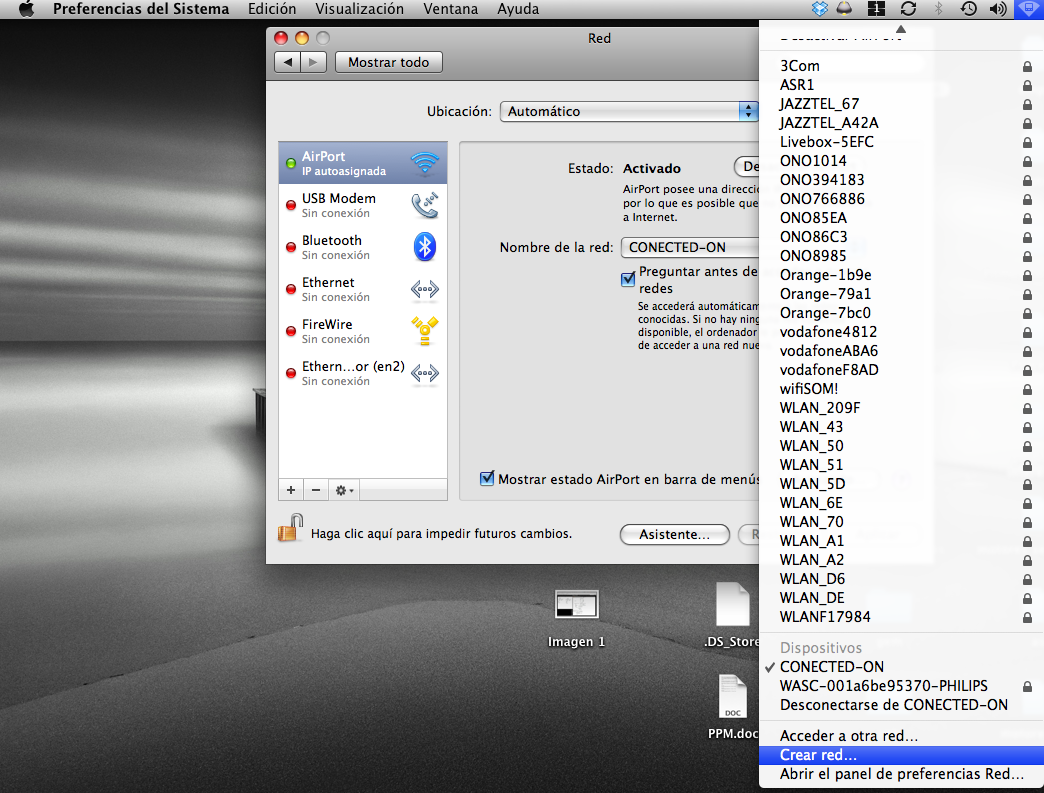This screenshot has height=793, width=1044.
Task: Click the scroll-up arrow in network list
Action: point(901,29)
